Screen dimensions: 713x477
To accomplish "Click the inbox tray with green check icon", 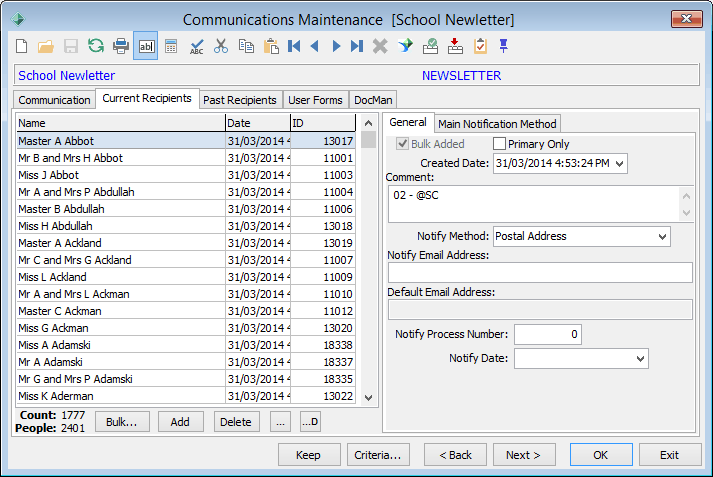I will (430, 46).
